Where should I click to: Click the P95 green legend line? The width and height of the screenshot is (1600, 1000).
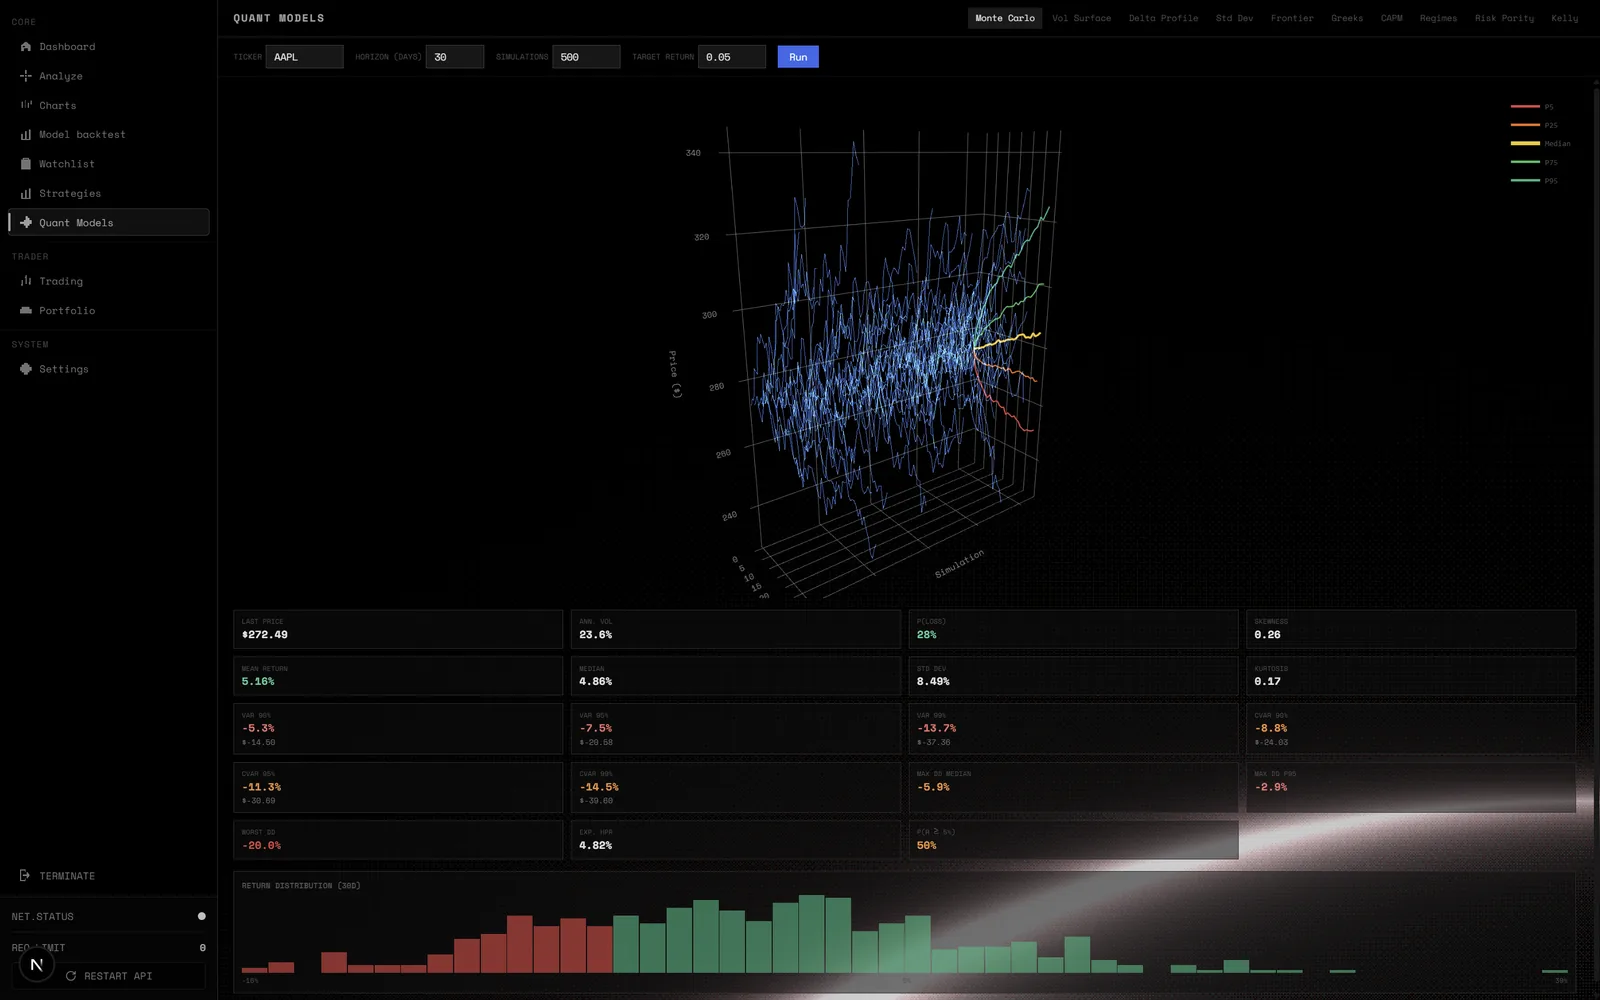pos(1525,180)
